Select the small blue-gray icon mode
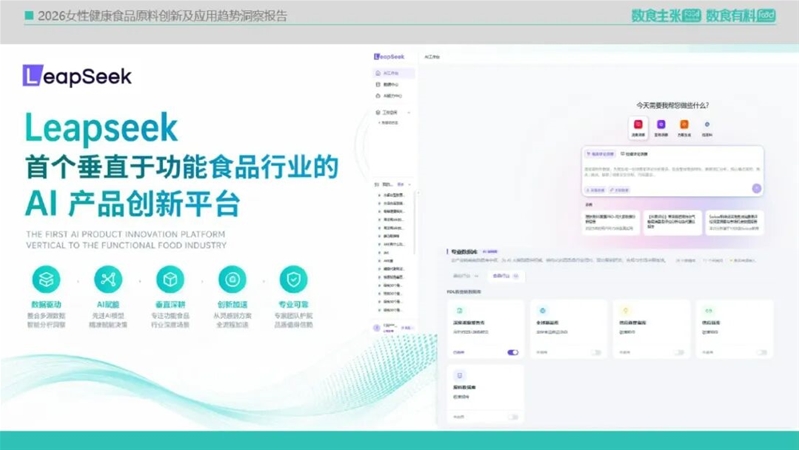799x450 pixels. (x=707, y=127)
